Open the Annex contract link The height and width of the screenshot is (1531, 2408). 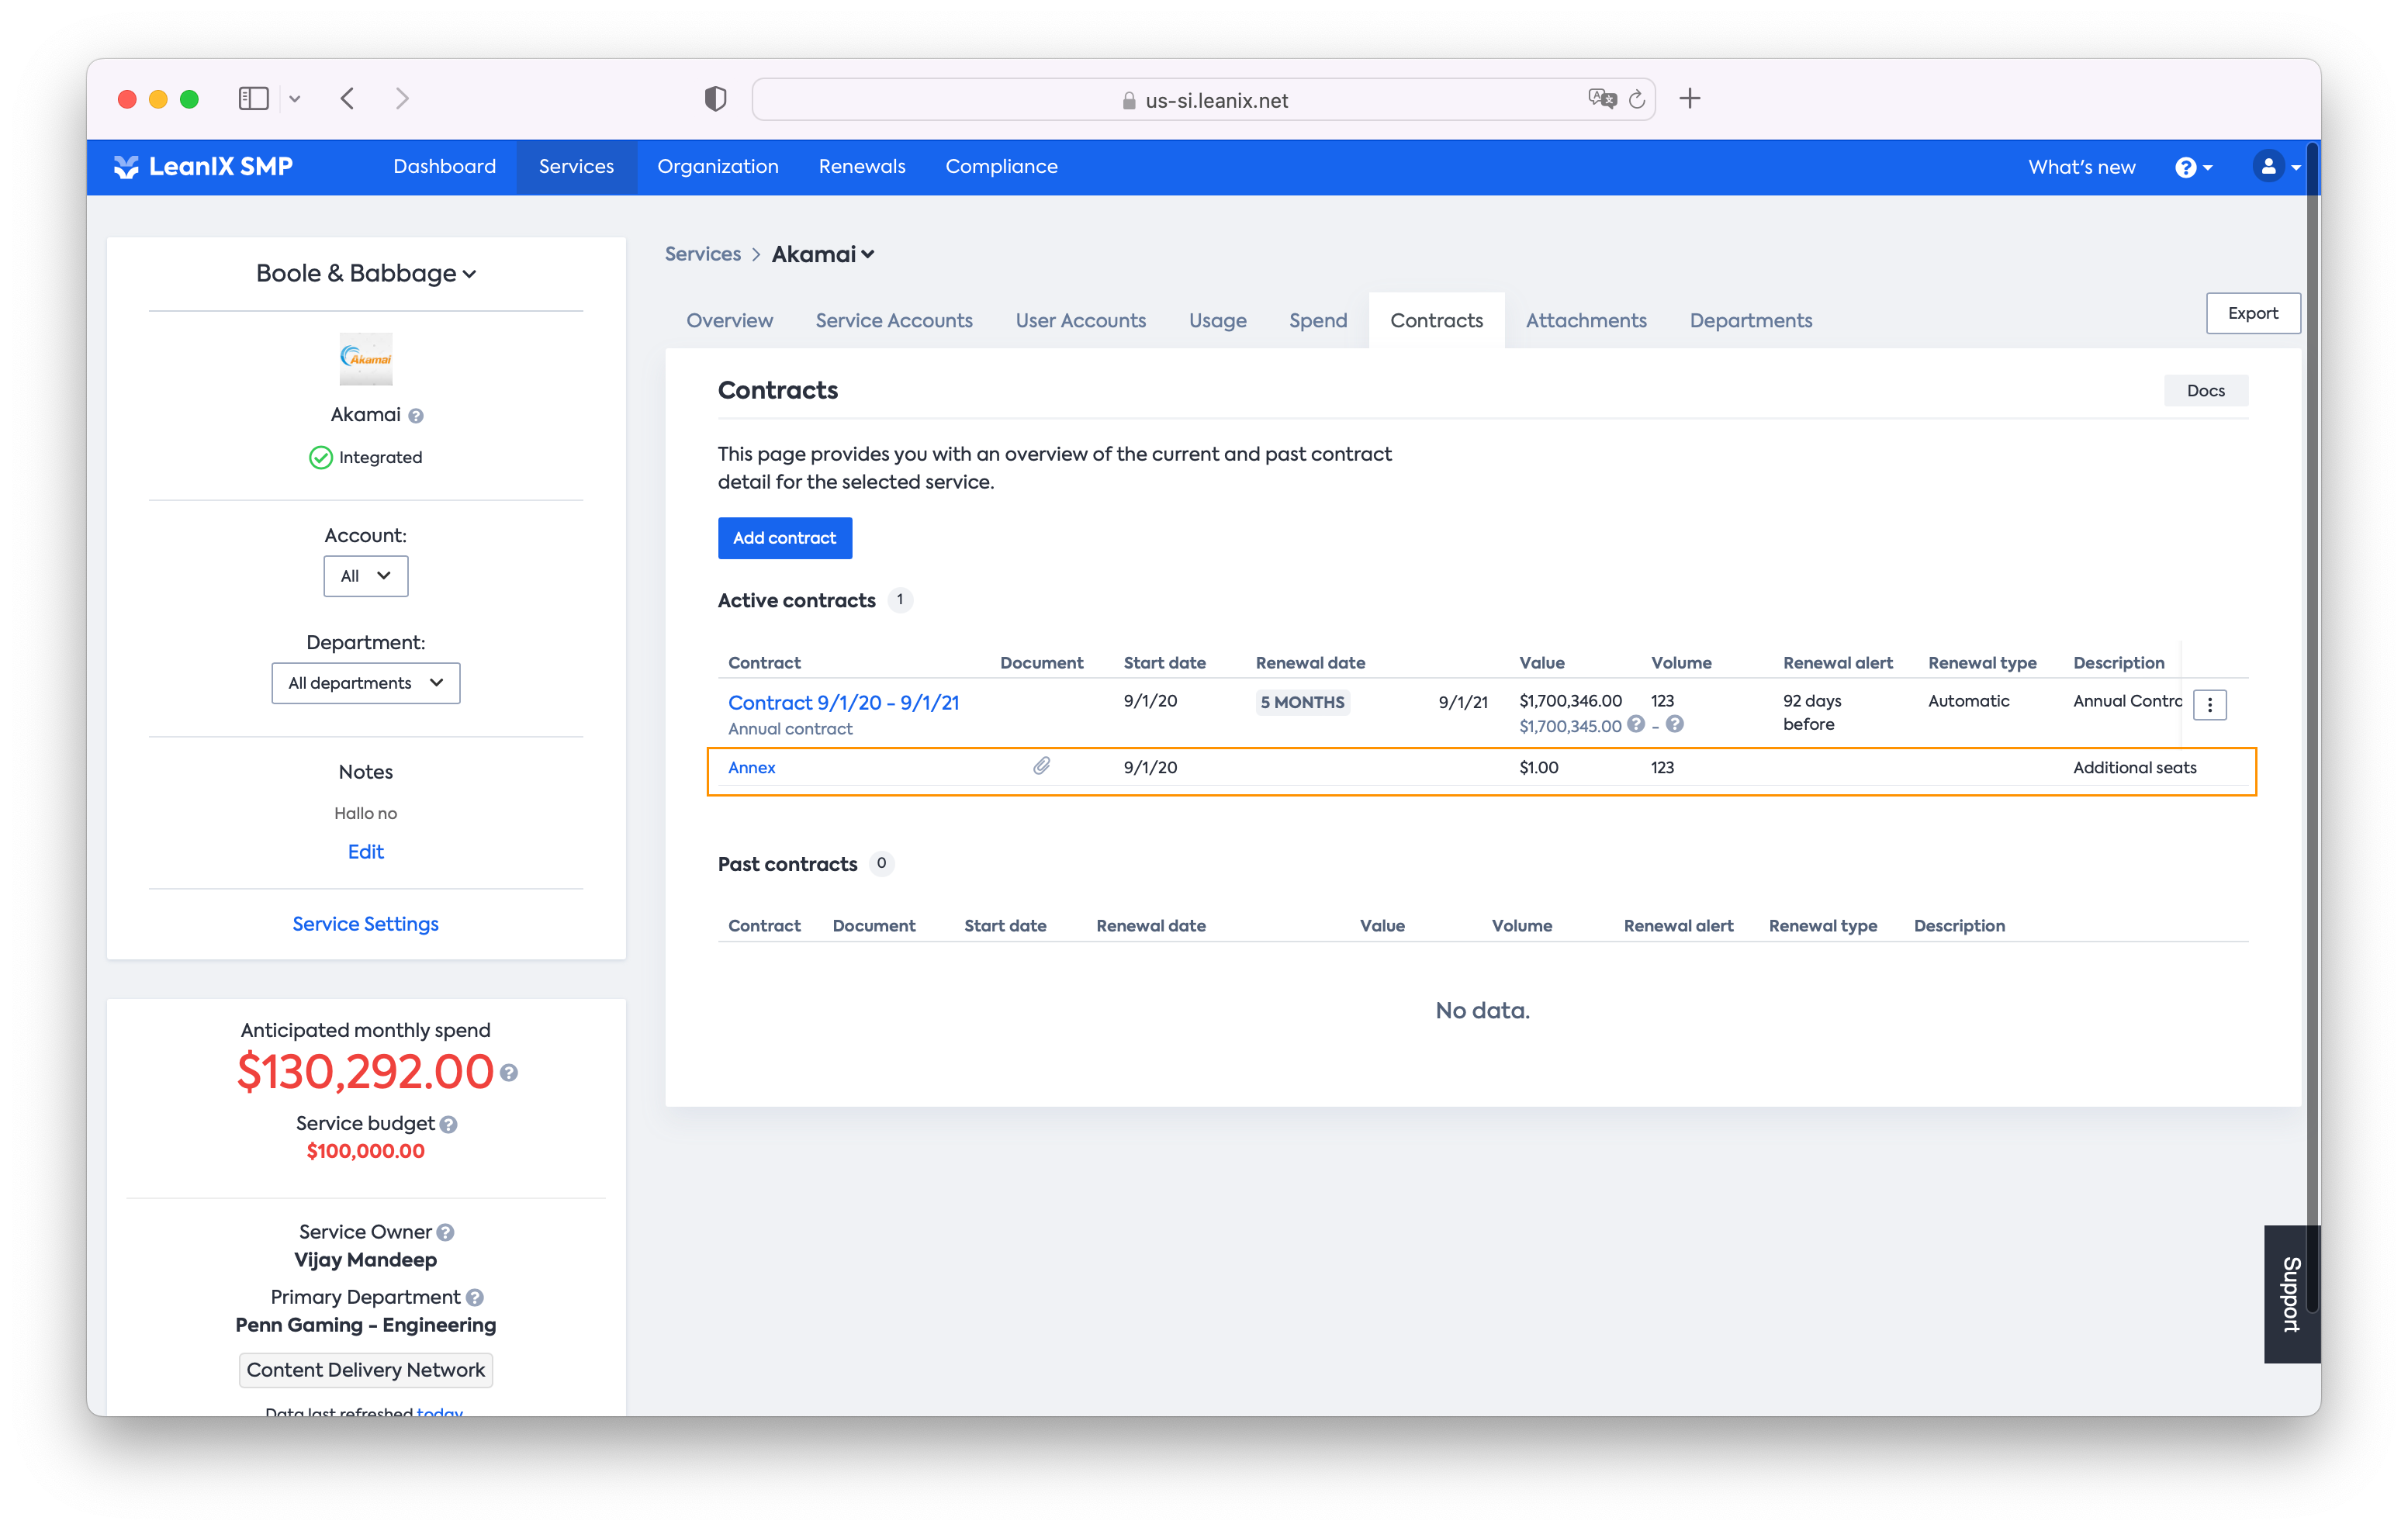[751, 767]
